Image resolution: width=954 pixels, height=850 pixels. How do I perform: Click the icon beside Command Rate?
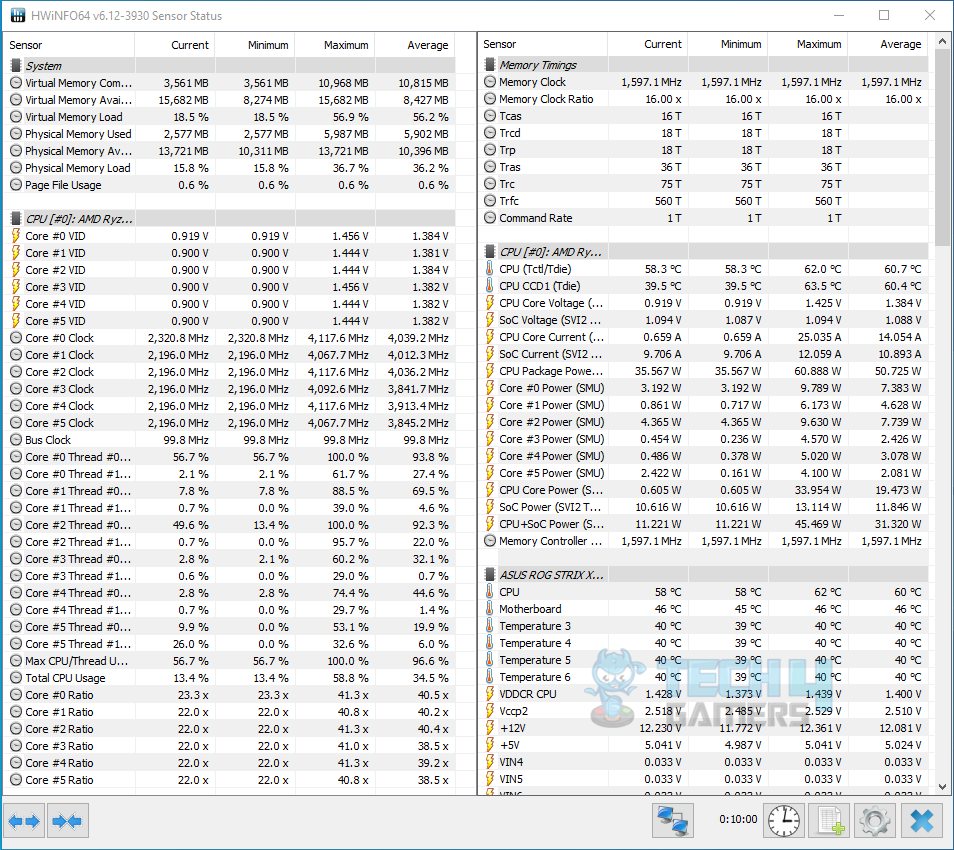(490, 218)
